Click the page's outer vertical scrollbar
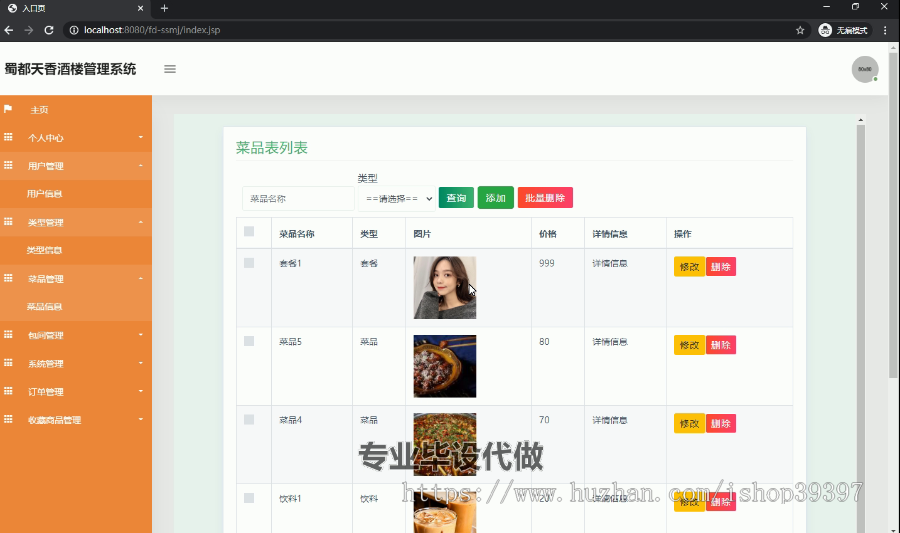The width and height of the screenshot is (900, 533). [x=893, y=215]
